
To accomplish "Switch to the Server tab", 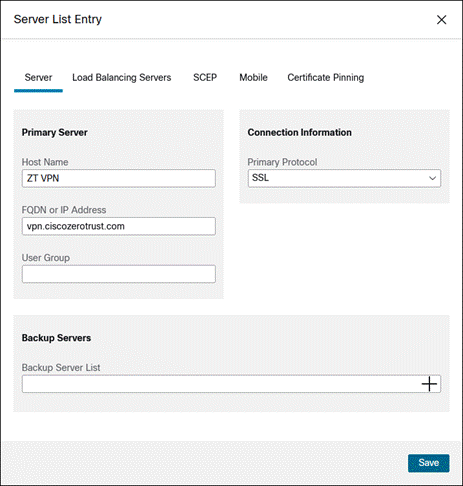I will click(38, 78).
